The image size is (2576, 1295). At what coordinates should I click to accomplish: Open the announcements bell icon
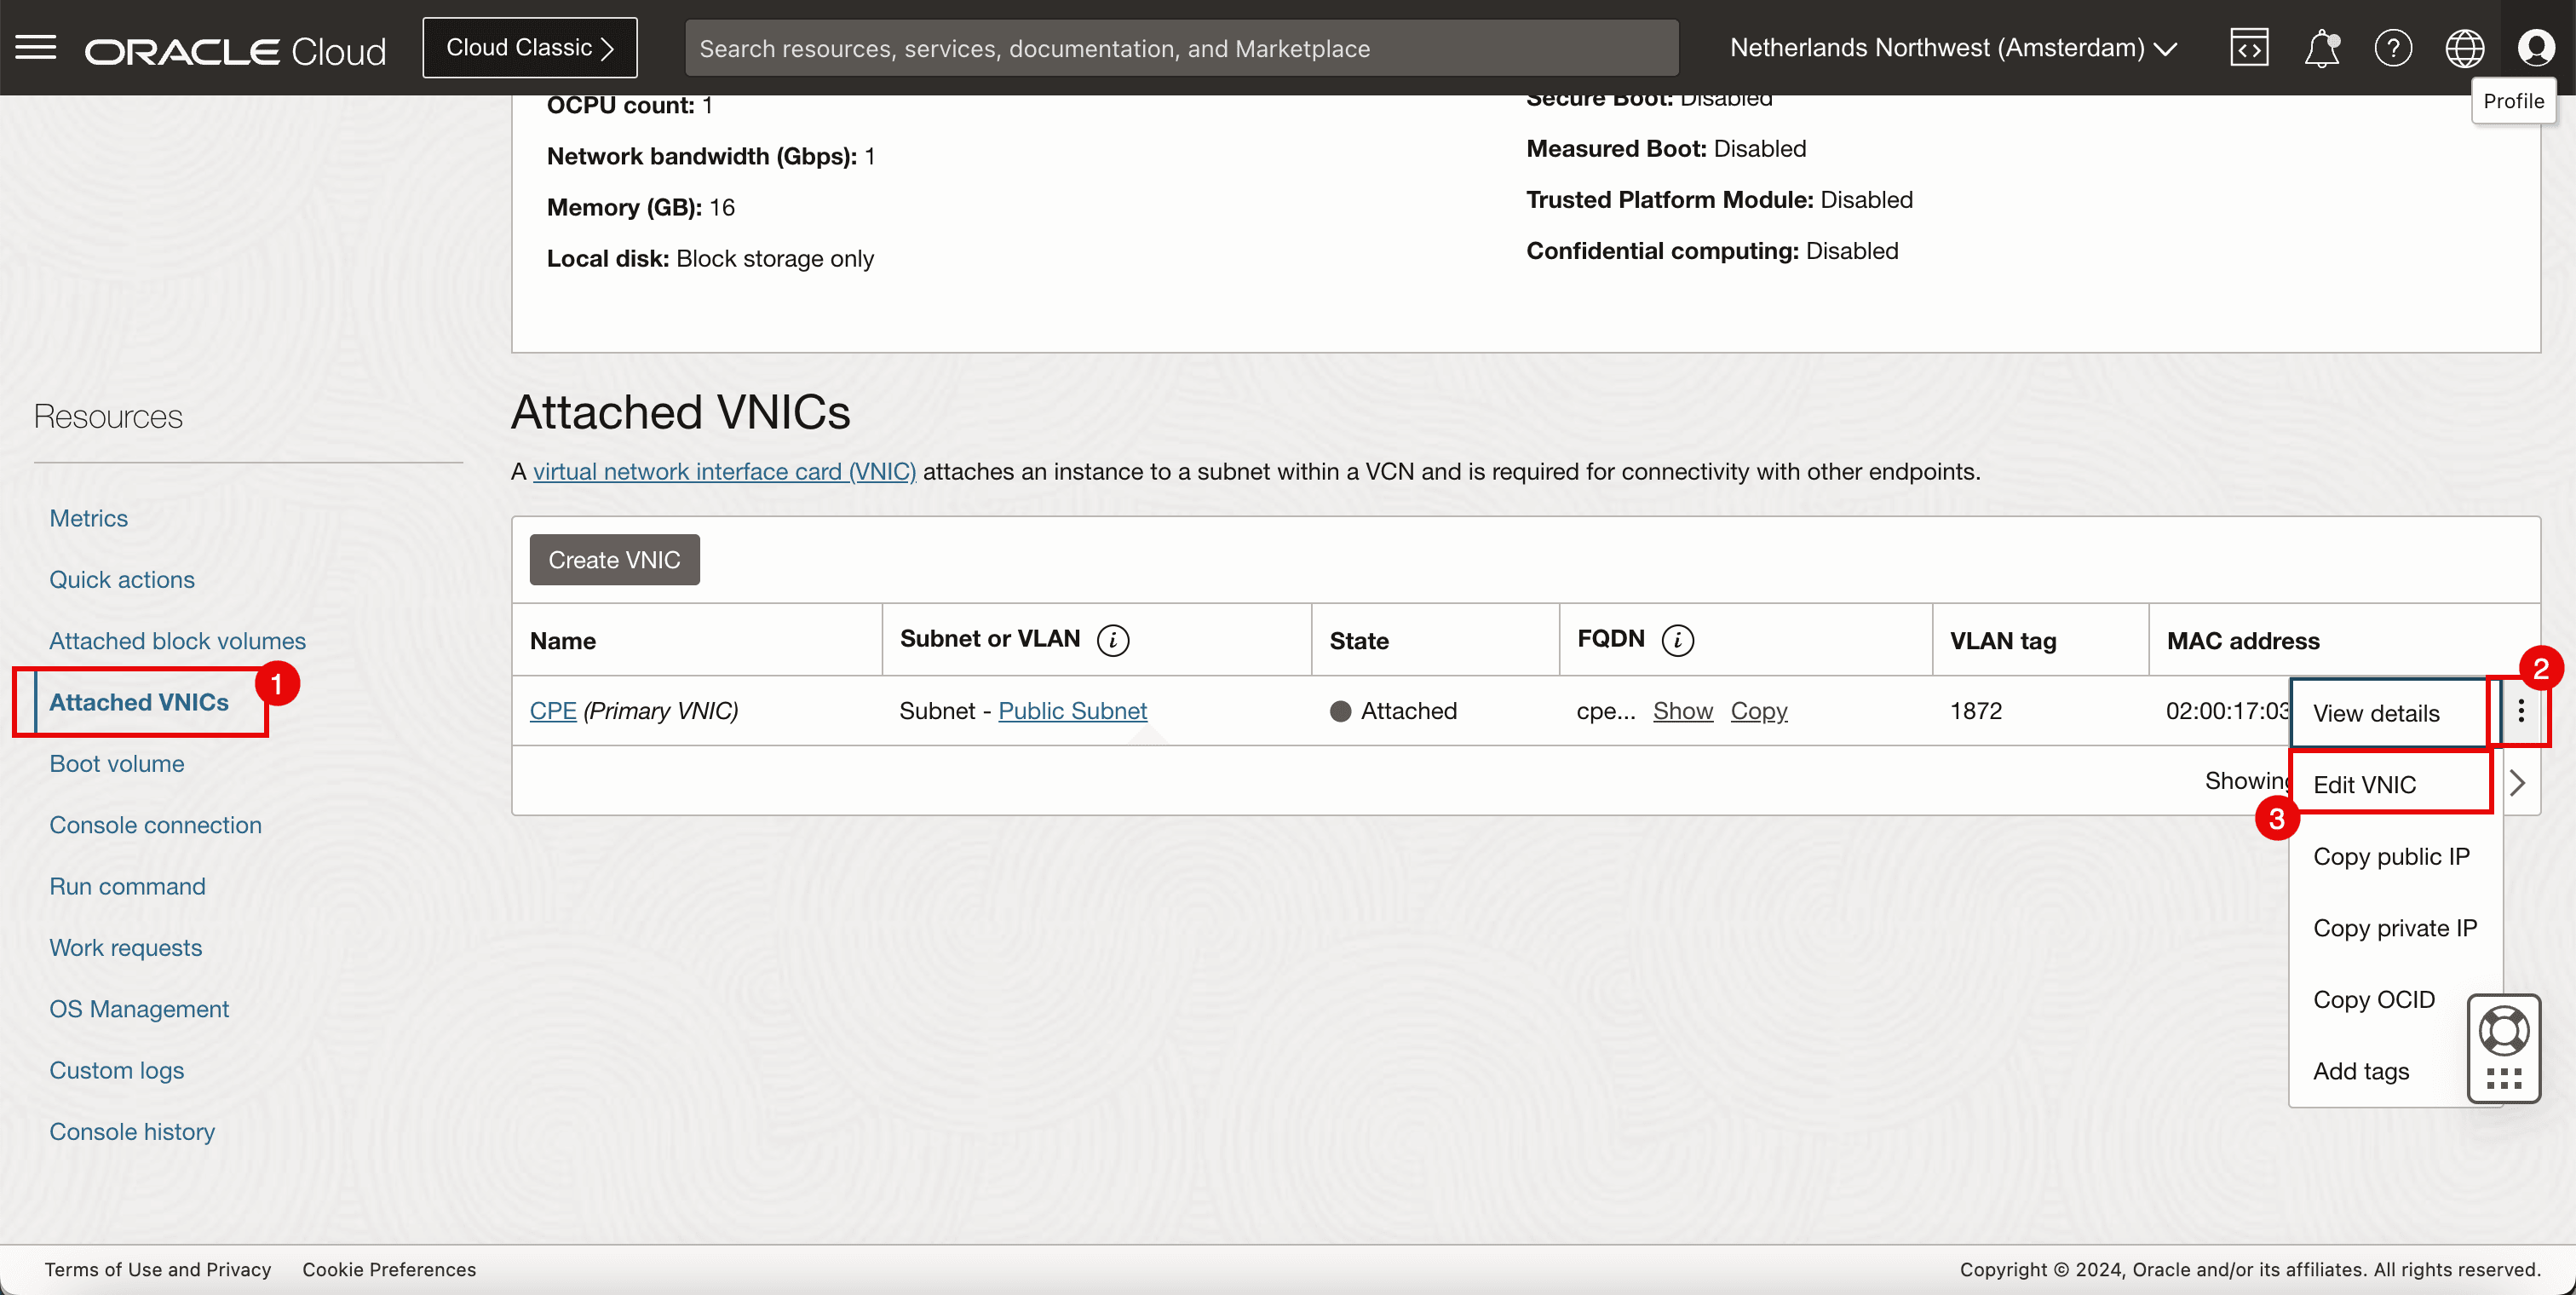click(x=2321, y=47)
